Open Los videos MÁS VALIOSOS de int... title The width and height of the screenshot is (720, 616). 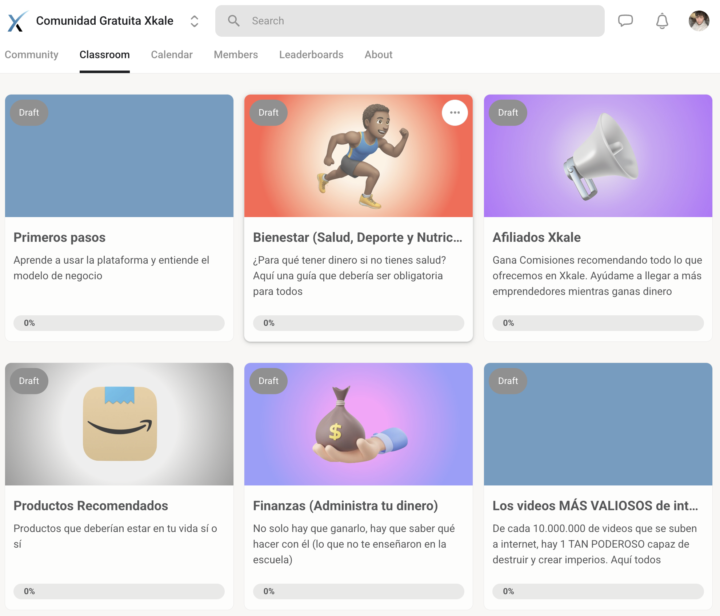595,505
